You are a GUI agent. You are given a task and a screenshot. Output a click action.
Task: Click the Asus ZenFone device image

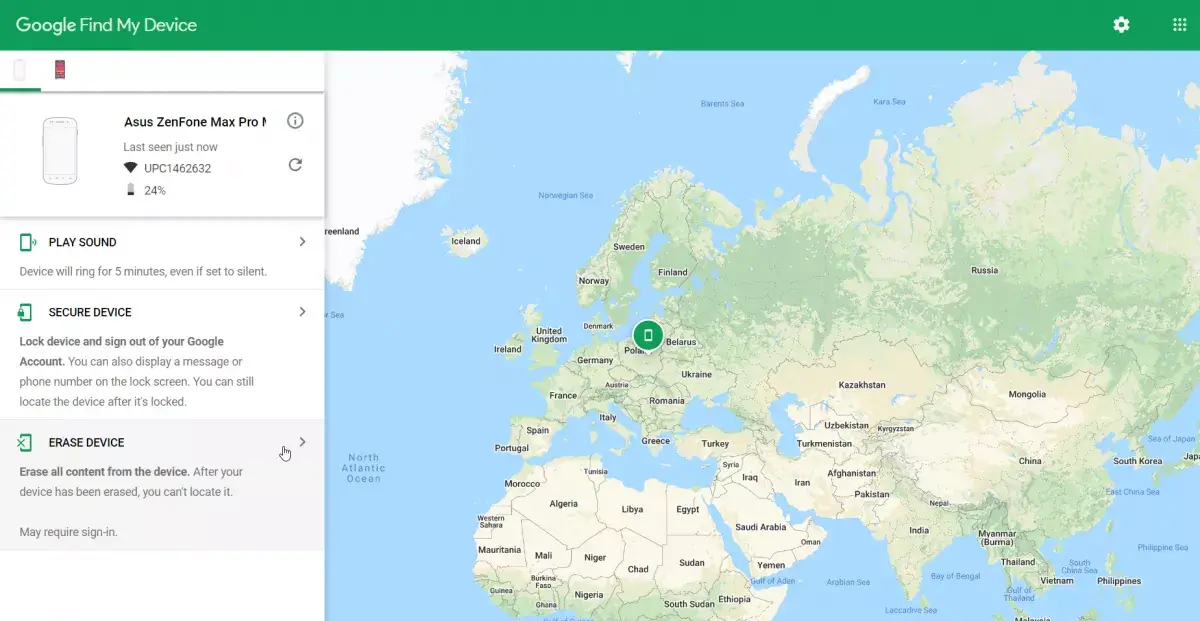[x=60, y=151]
